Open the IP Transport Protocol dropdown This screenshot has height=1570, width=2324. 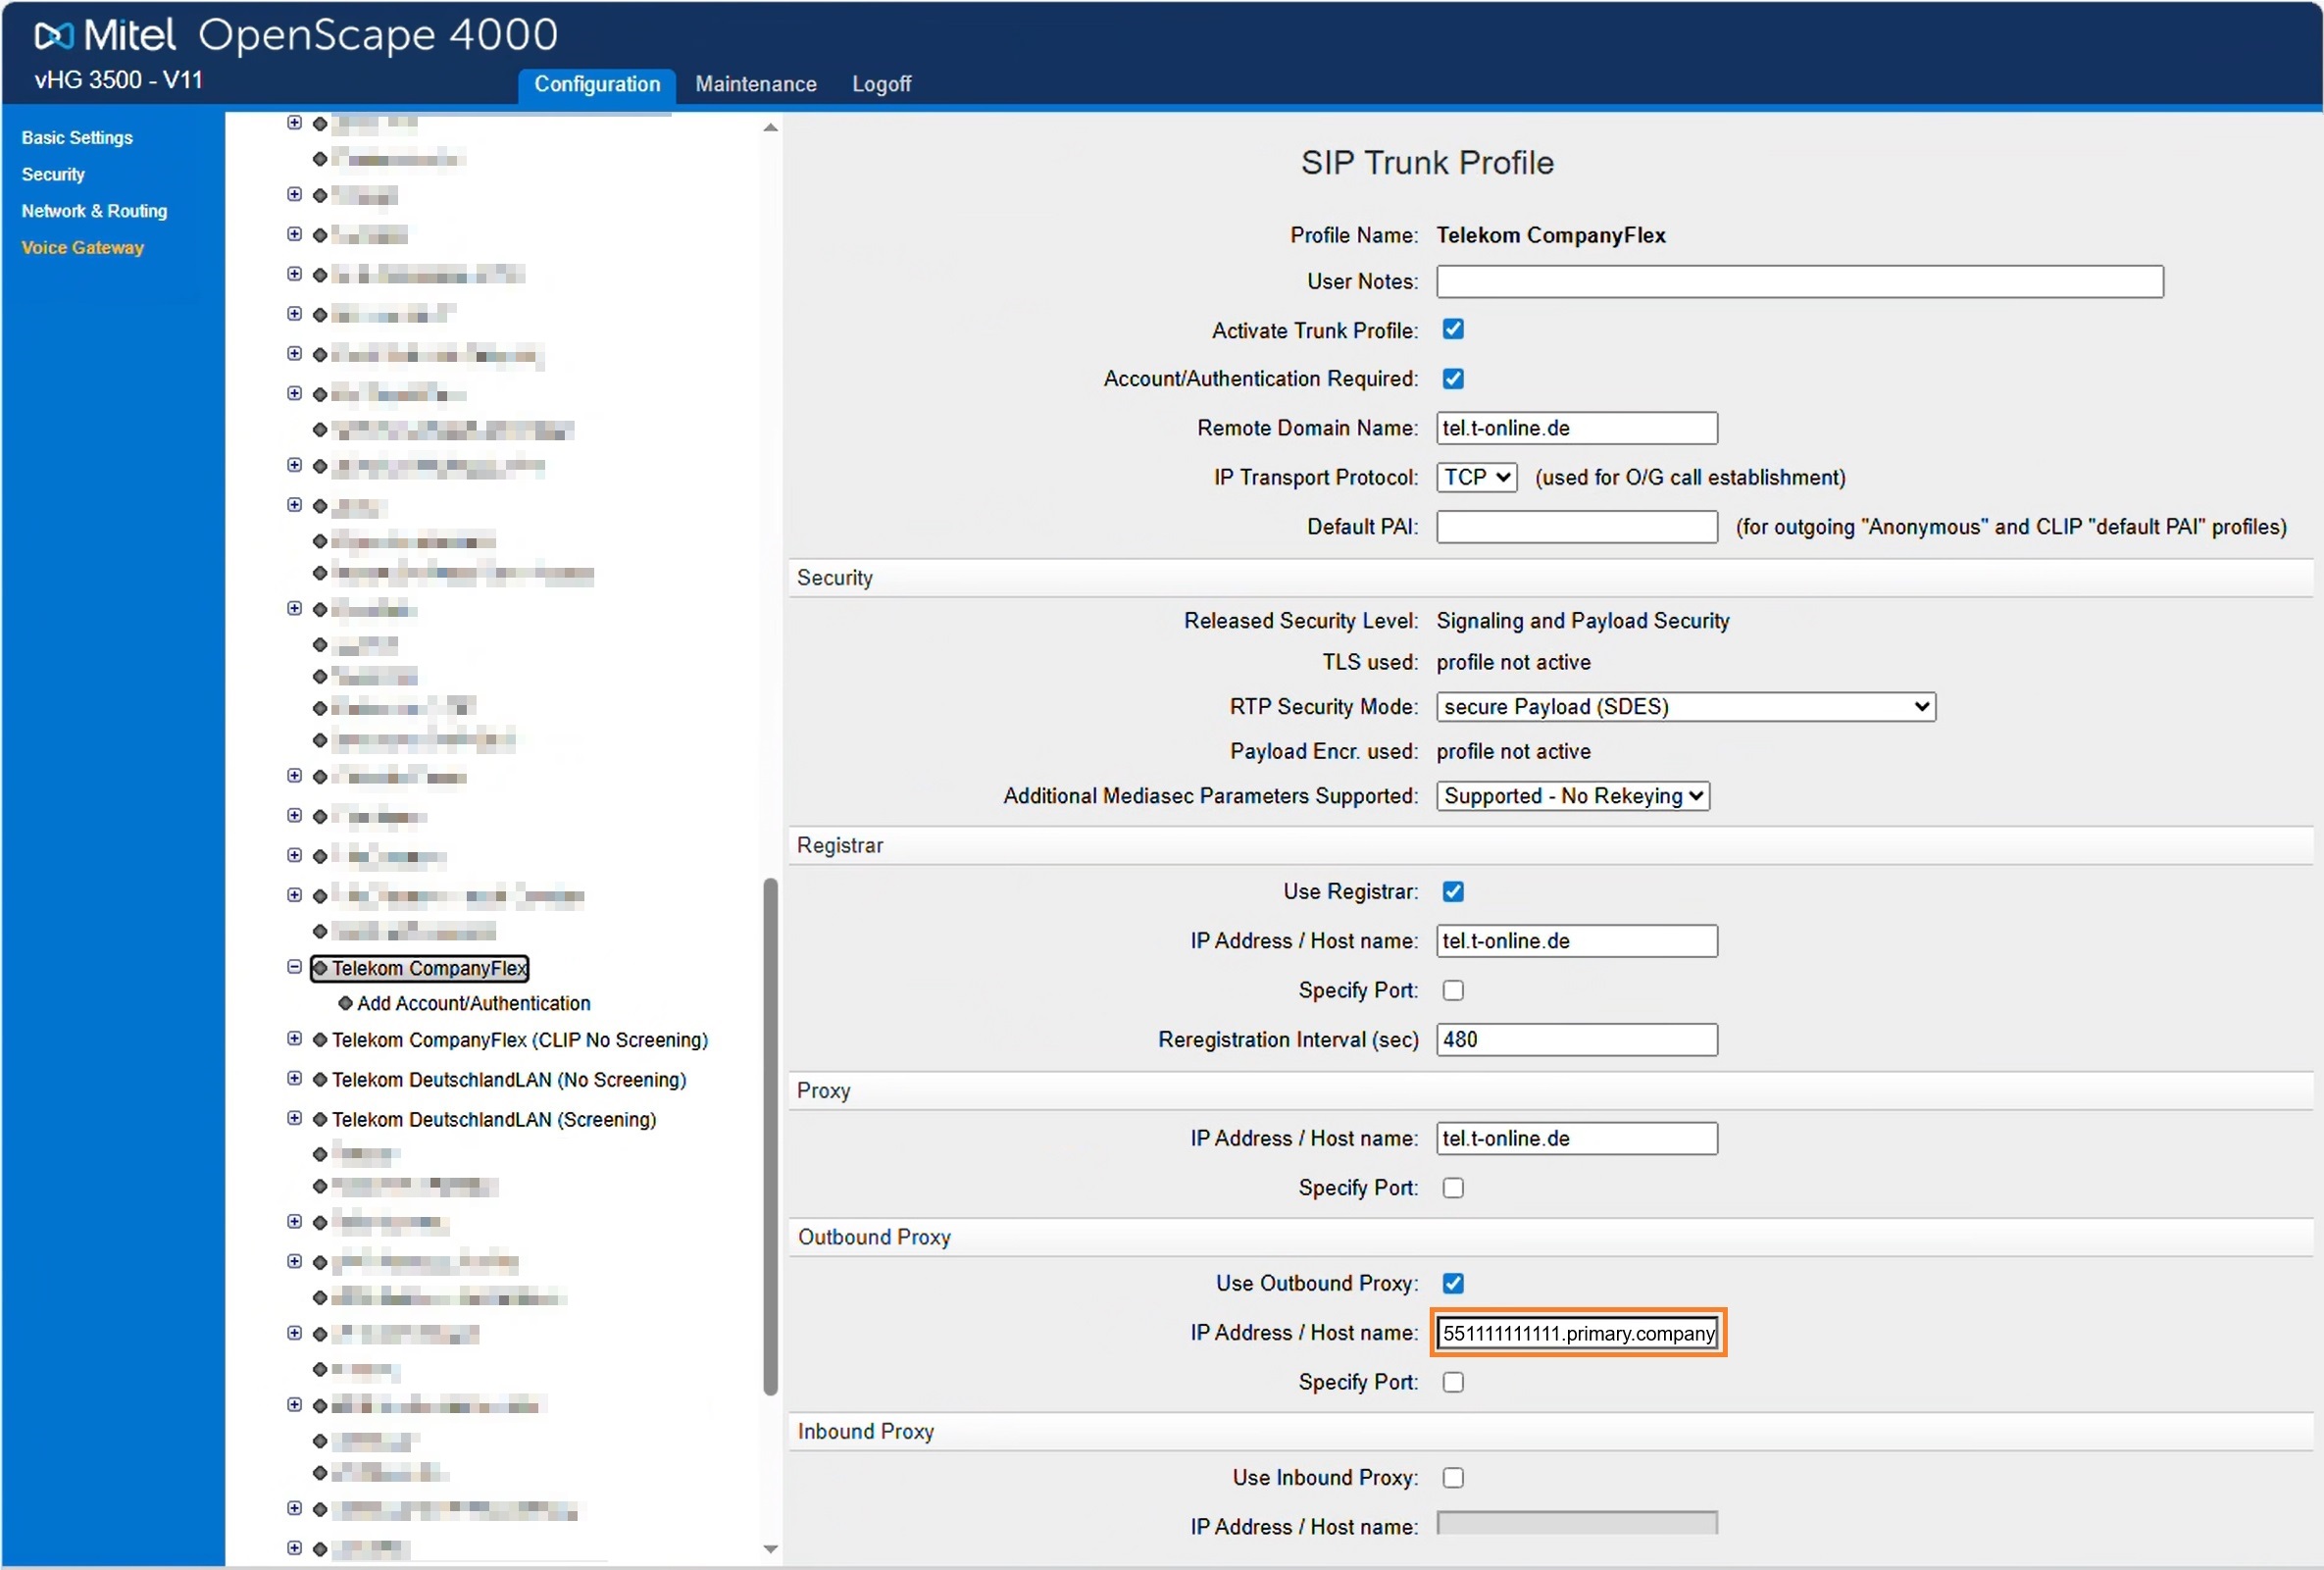1477,477
